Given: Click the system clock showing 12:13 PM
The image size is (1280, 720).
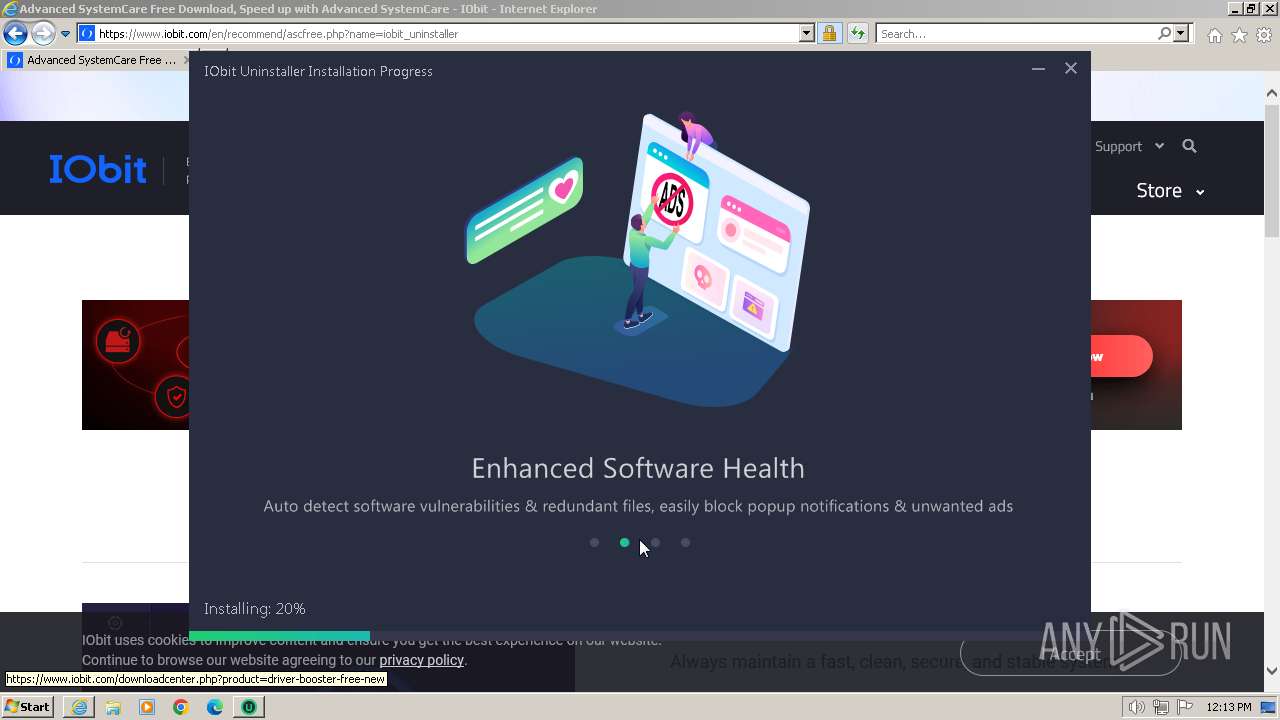Looking at the screenshot, I should point(1229,707).
